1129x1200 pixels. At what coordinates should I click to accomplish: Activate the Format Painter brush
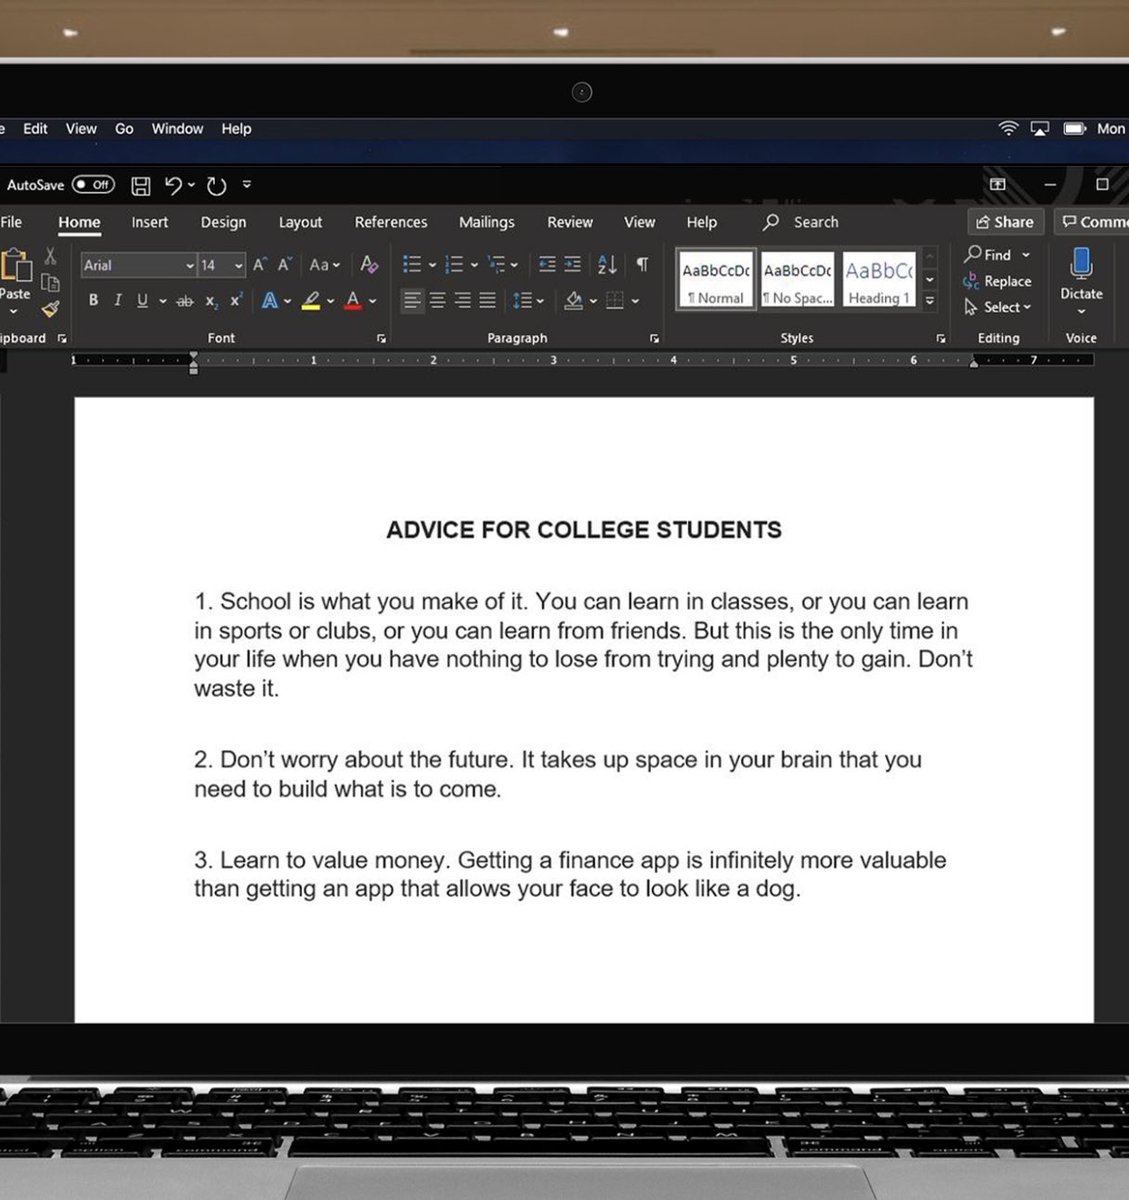pos(50,309)
